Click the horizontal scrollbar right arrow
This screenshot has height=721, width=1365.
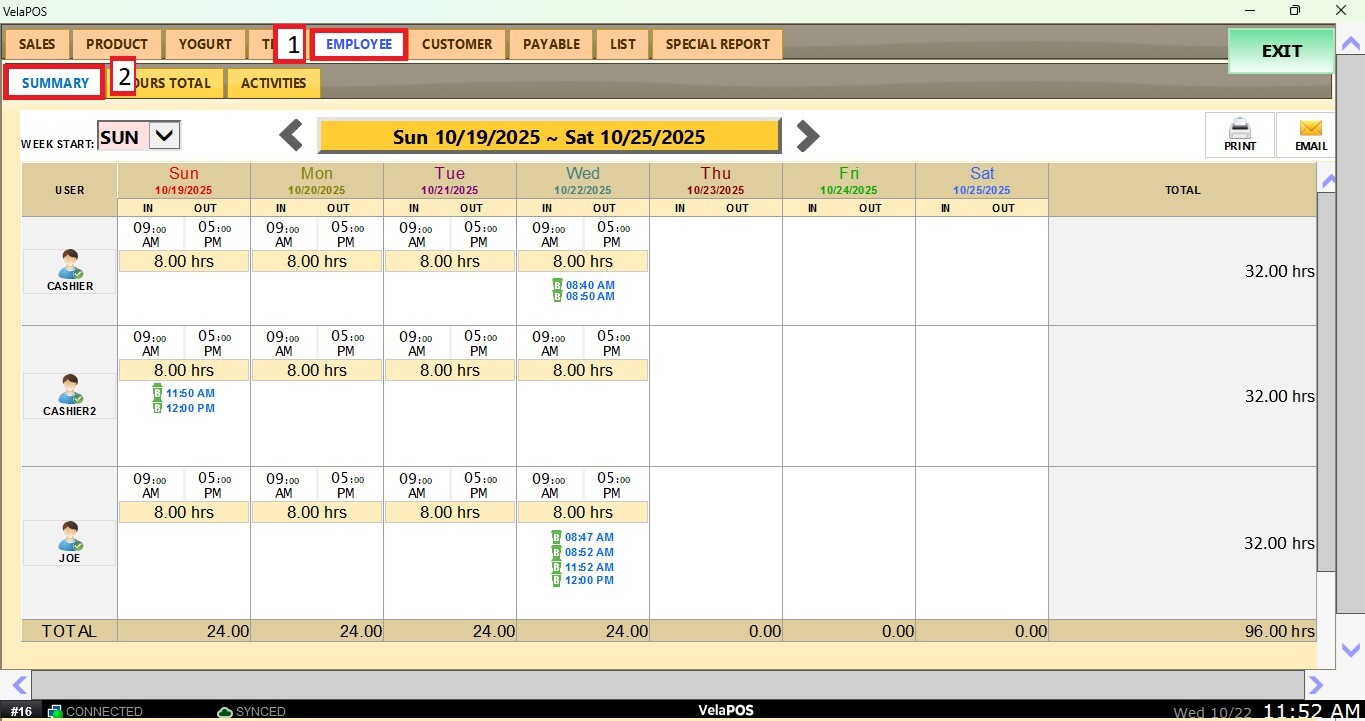pyautogui.click(x=1316, y=685)
